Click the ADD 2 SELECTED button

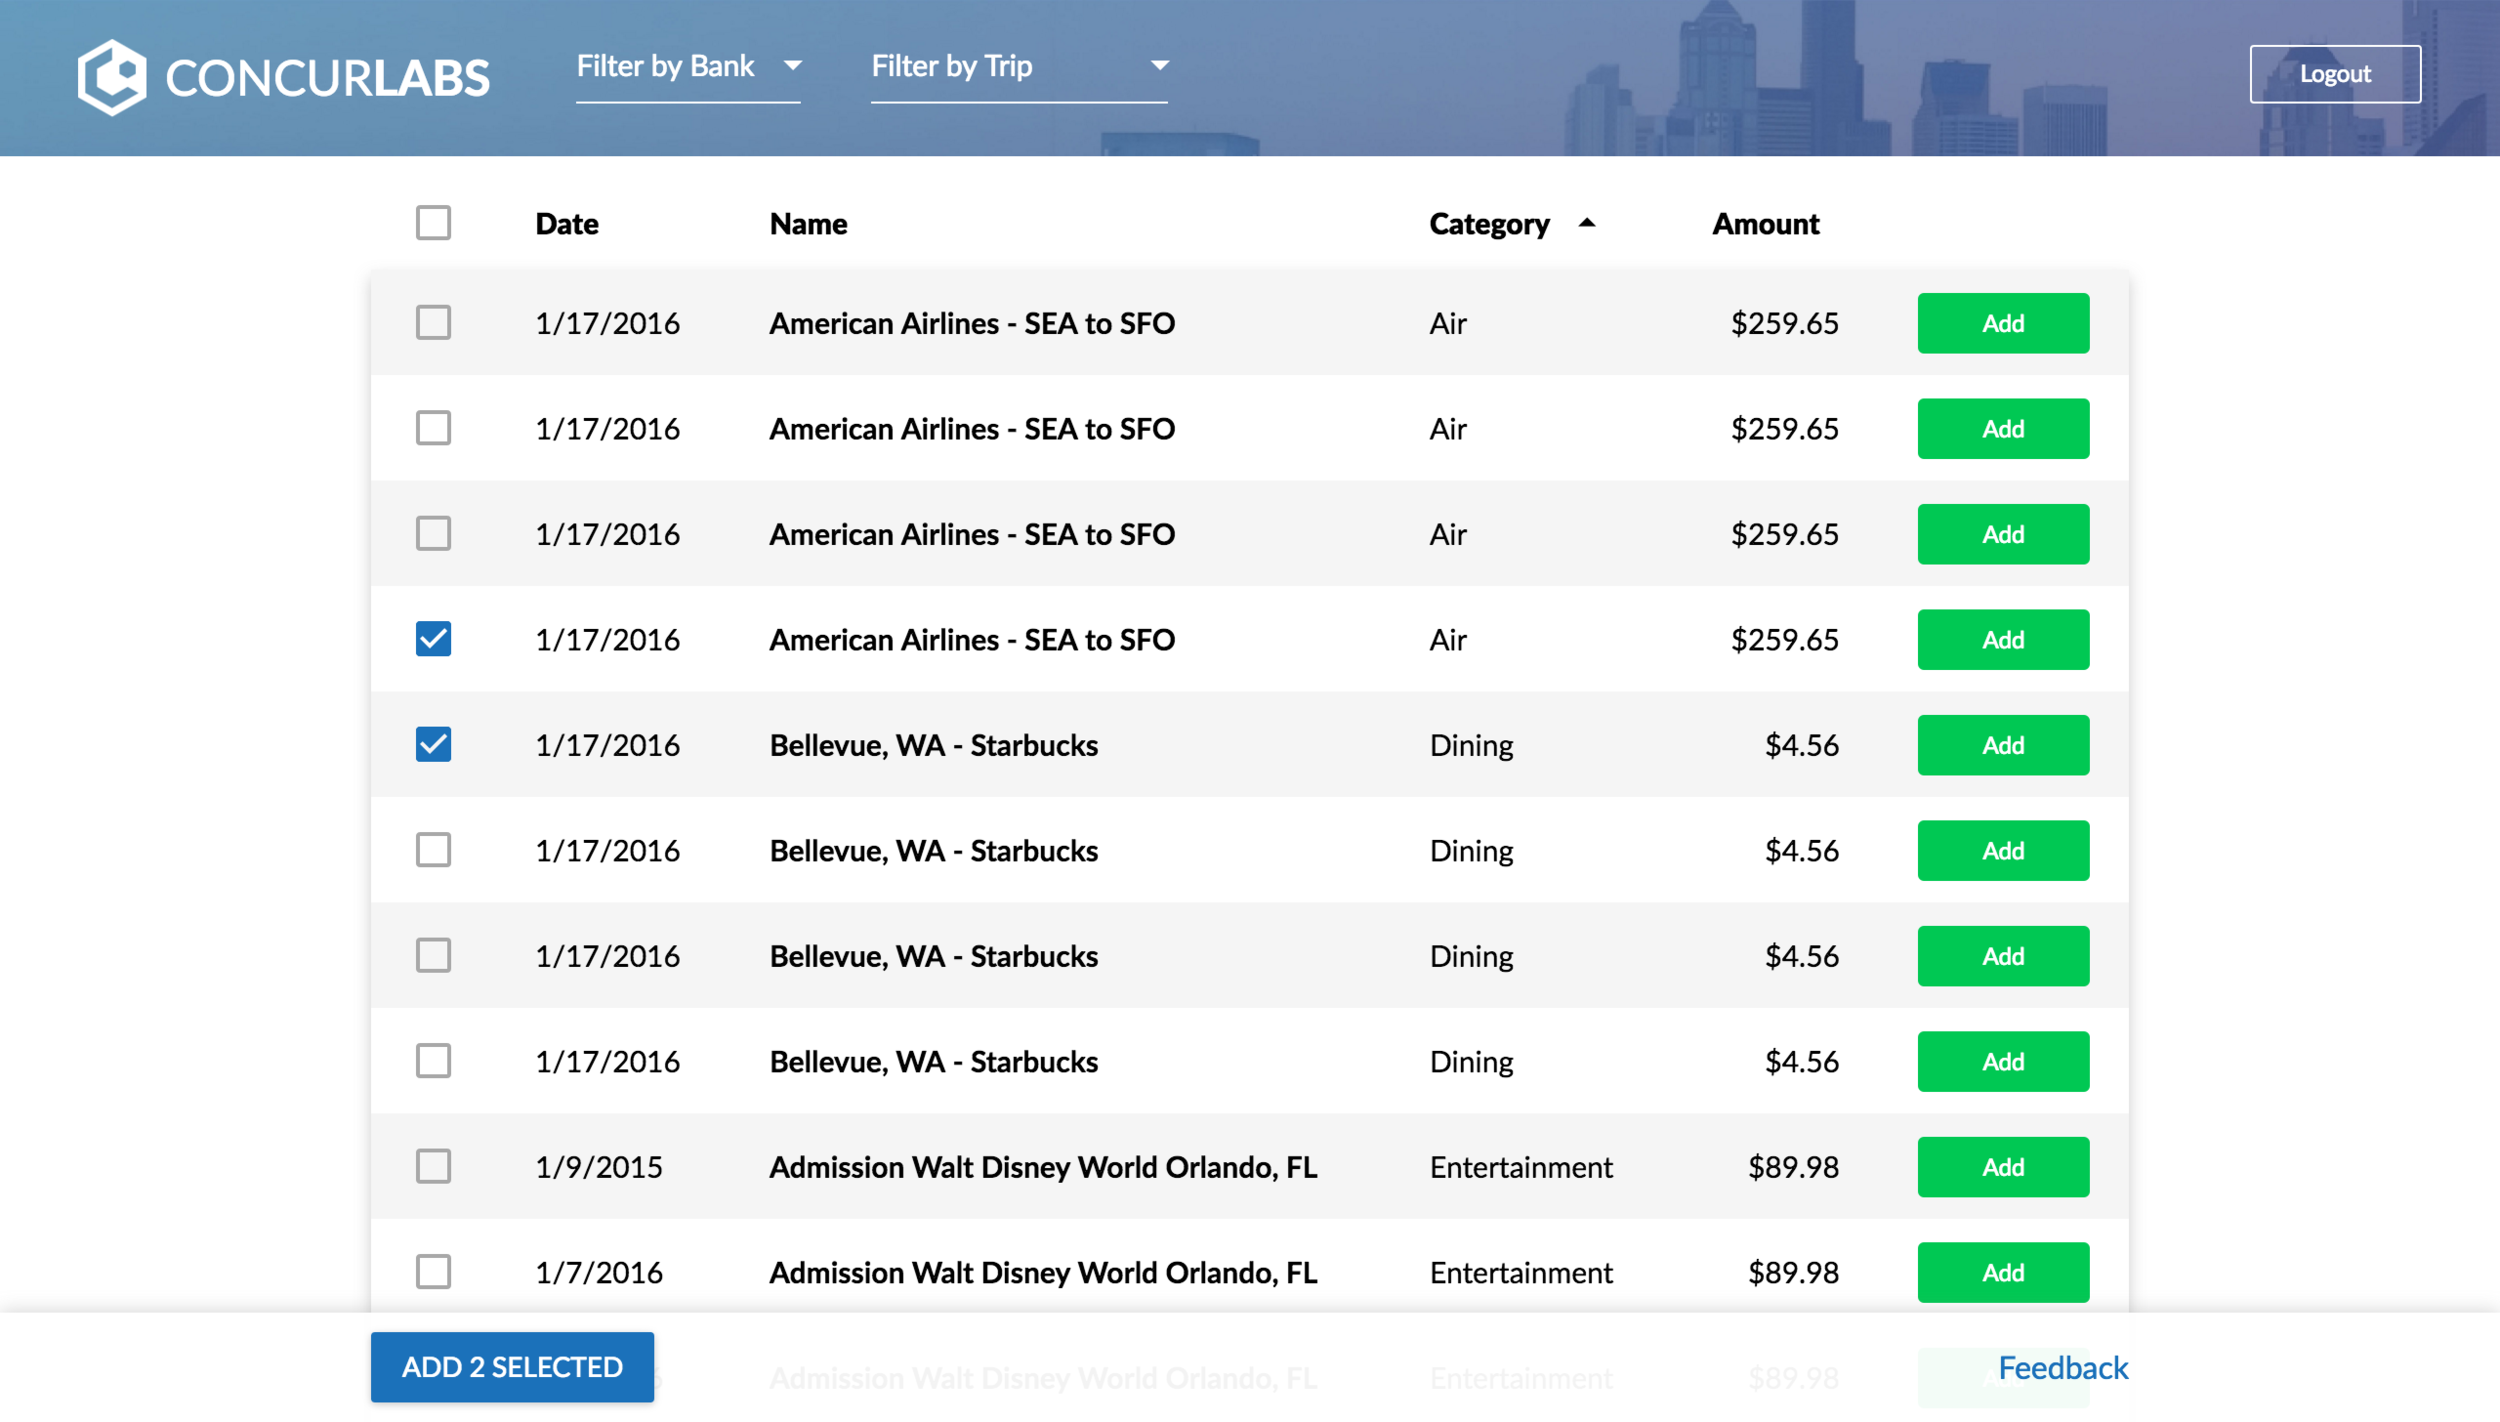[x=512, y=1367]
